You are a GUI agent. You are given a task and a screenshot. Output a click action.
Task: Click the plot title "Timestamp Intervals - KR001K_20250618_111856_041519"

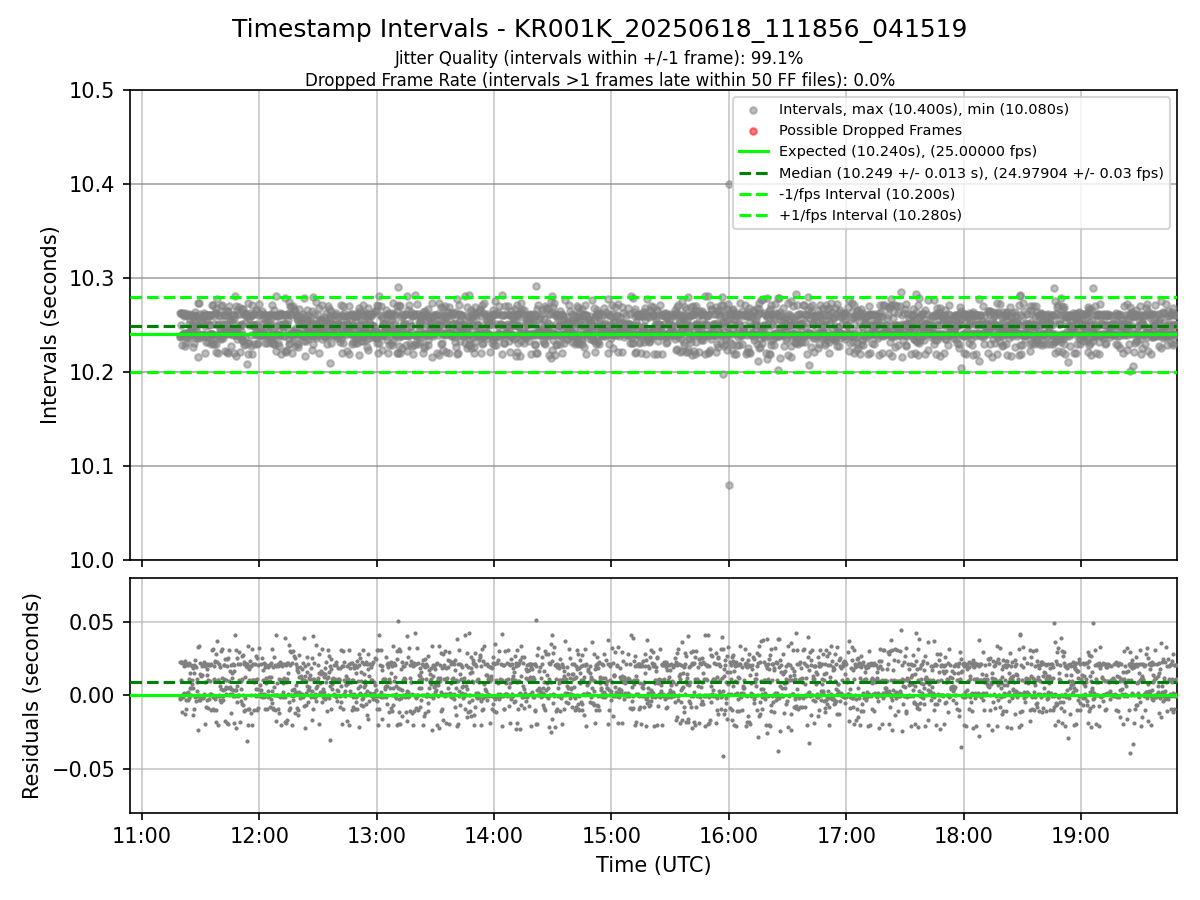tap(599, 29)
